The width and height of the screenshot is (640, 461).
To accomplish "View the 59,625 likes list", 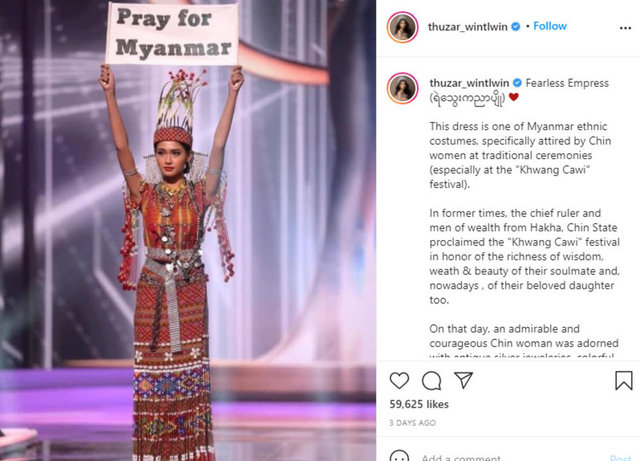I will [x=419, y=404].
